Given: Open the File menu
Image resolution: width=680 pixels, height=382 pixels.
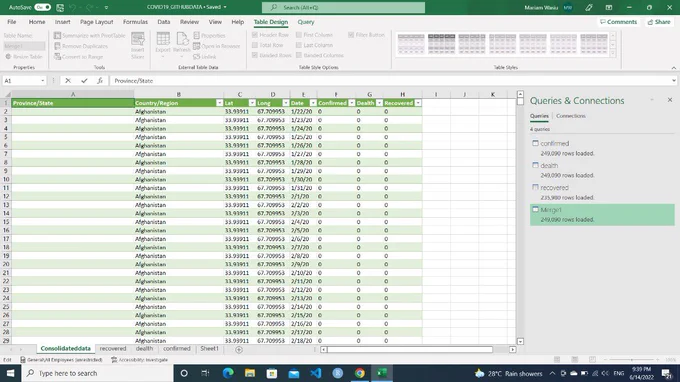Looking at the screenshot, I should [x=12, y=22].
